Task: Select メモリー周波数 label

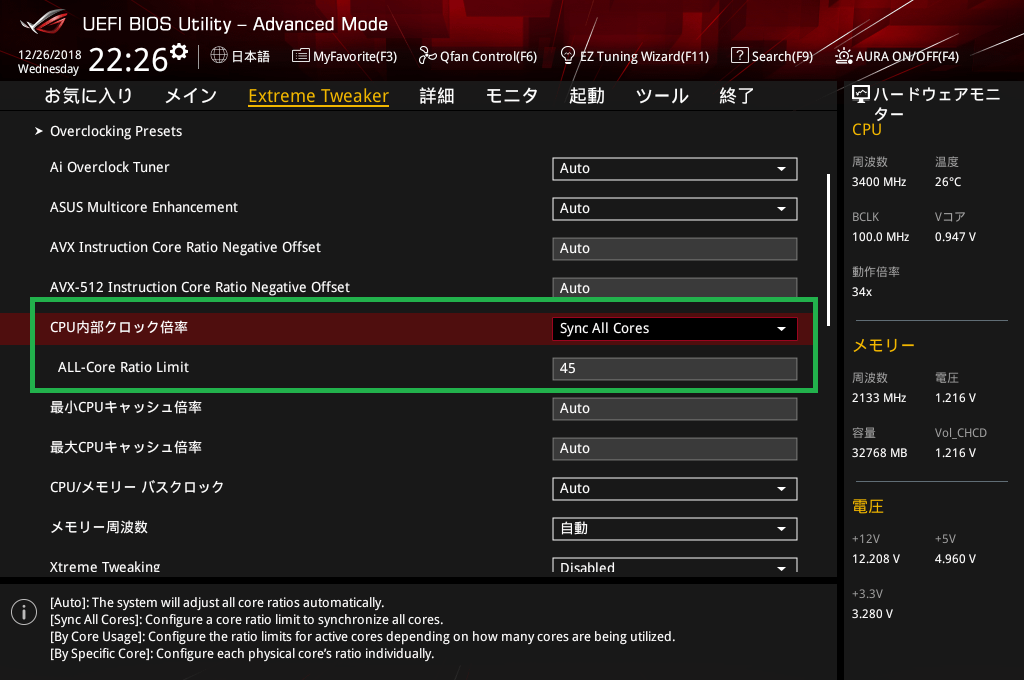Action: tap(99, 527)
